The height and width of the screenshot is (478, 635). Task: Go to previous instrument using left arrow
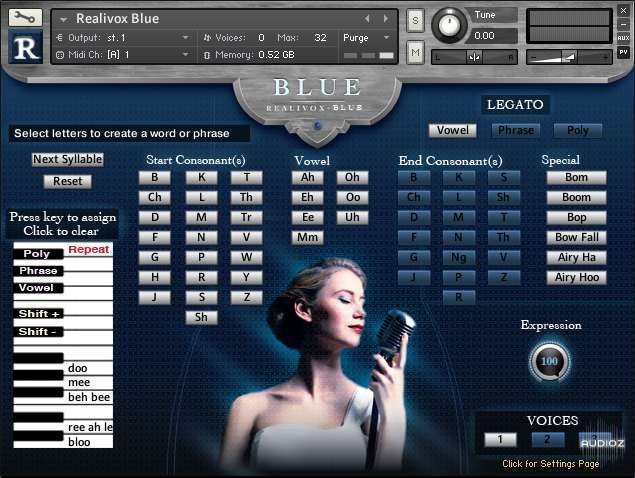click(367, 19)
